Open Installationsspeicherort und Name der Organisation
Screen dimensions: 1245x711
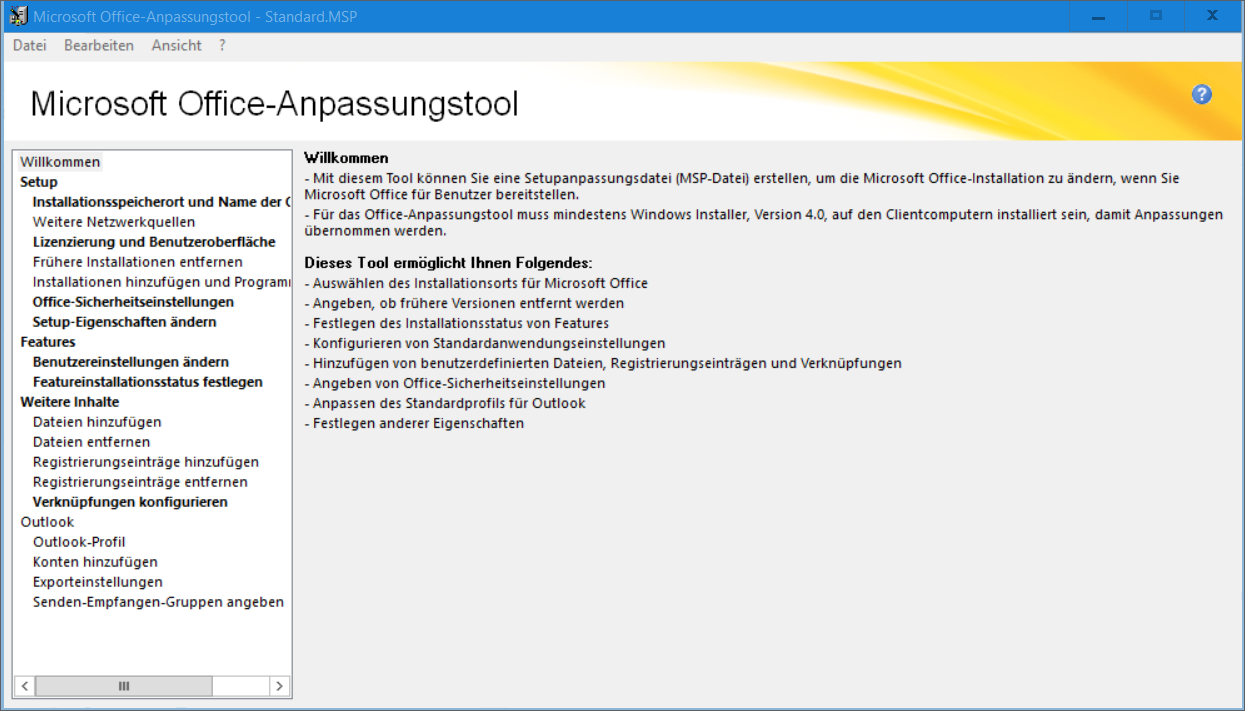162,202
